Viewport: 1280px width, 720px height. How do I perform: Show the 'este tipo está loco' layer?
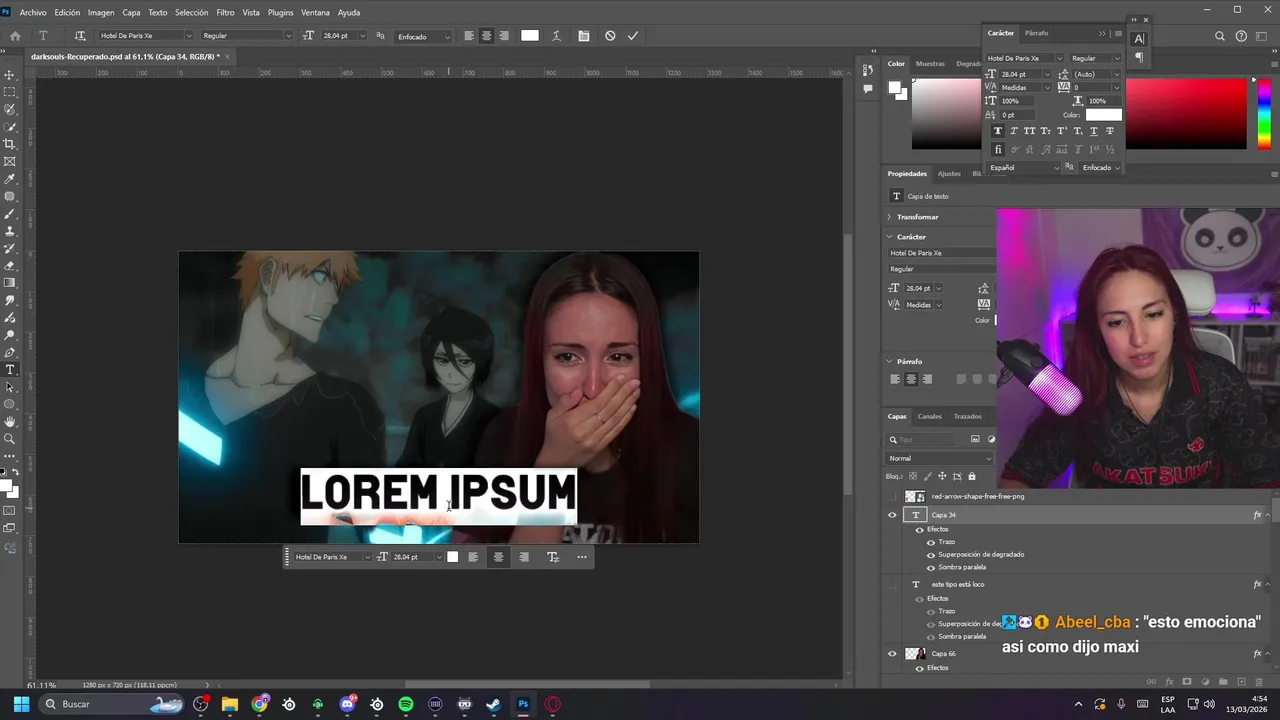pos(892,584)
